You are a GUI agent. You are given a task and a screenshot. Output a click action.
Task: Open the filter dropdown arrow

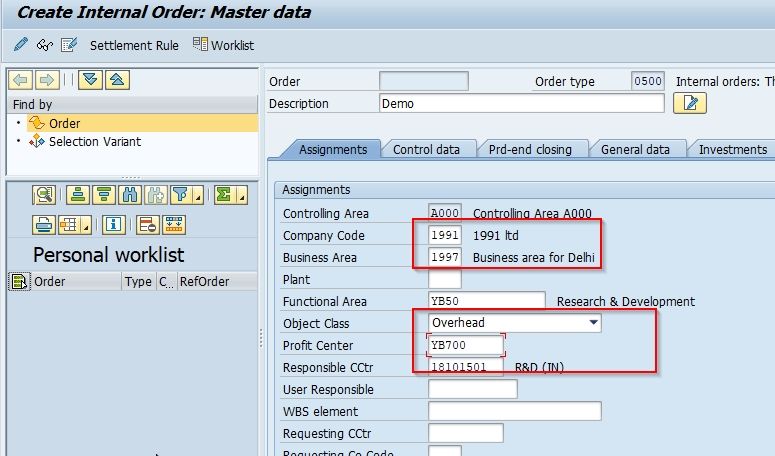coord(198,195)
